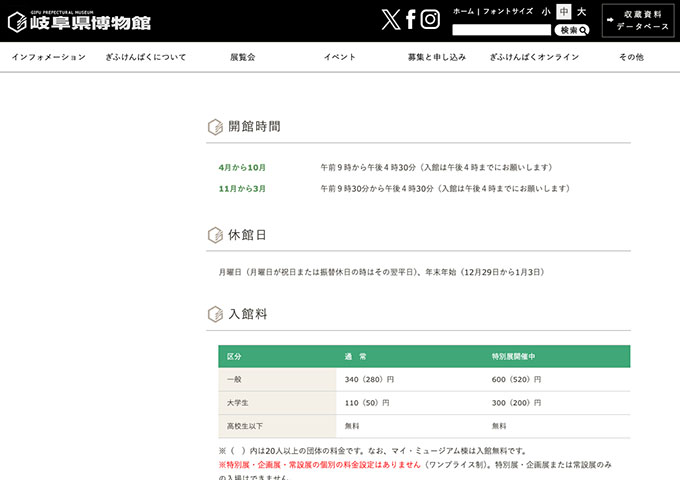Set font size to 中

[x=564, y=11]
